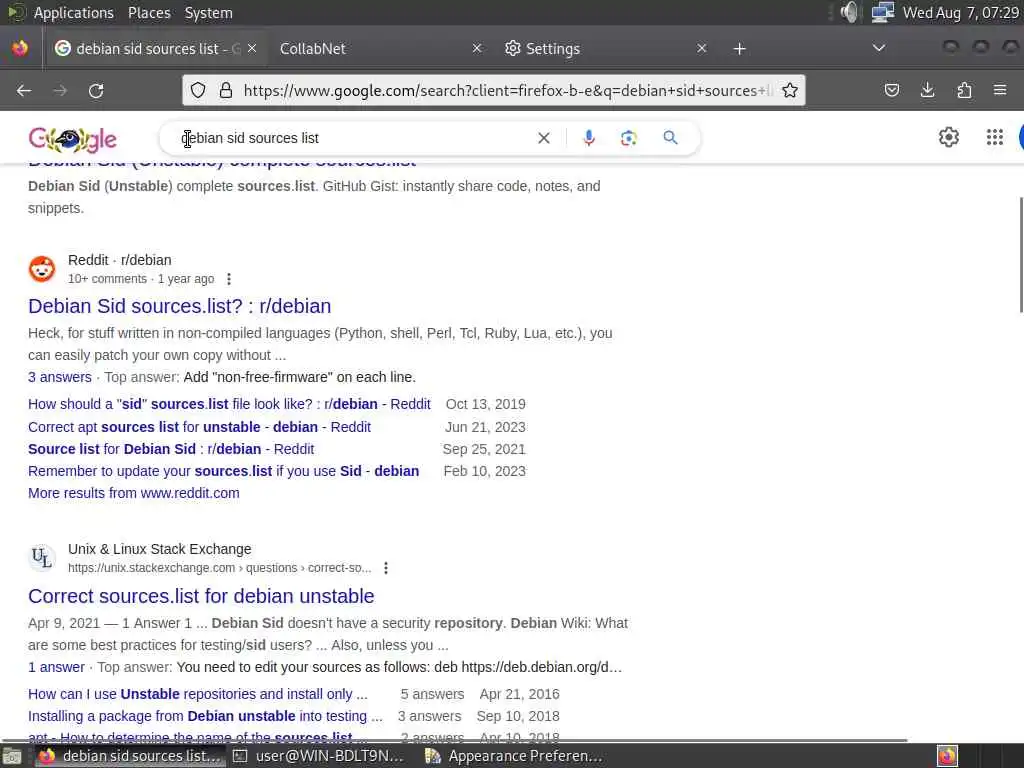
Task: Click the page vertical scrollbar
Action: point(1021,255)
